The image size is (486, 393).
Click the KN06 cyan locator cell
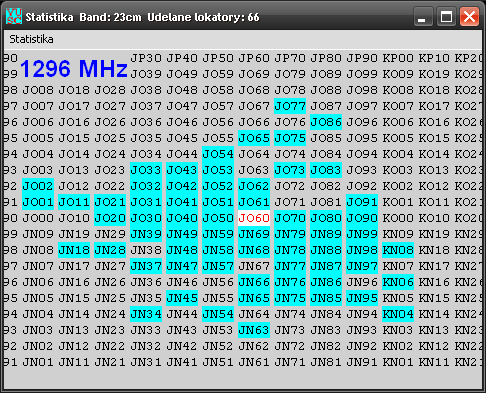click(398, 282)
